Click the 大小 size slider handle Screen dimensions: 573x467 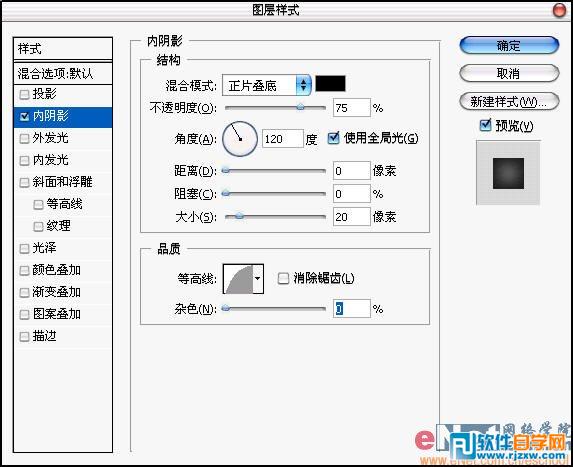point(239,216)
